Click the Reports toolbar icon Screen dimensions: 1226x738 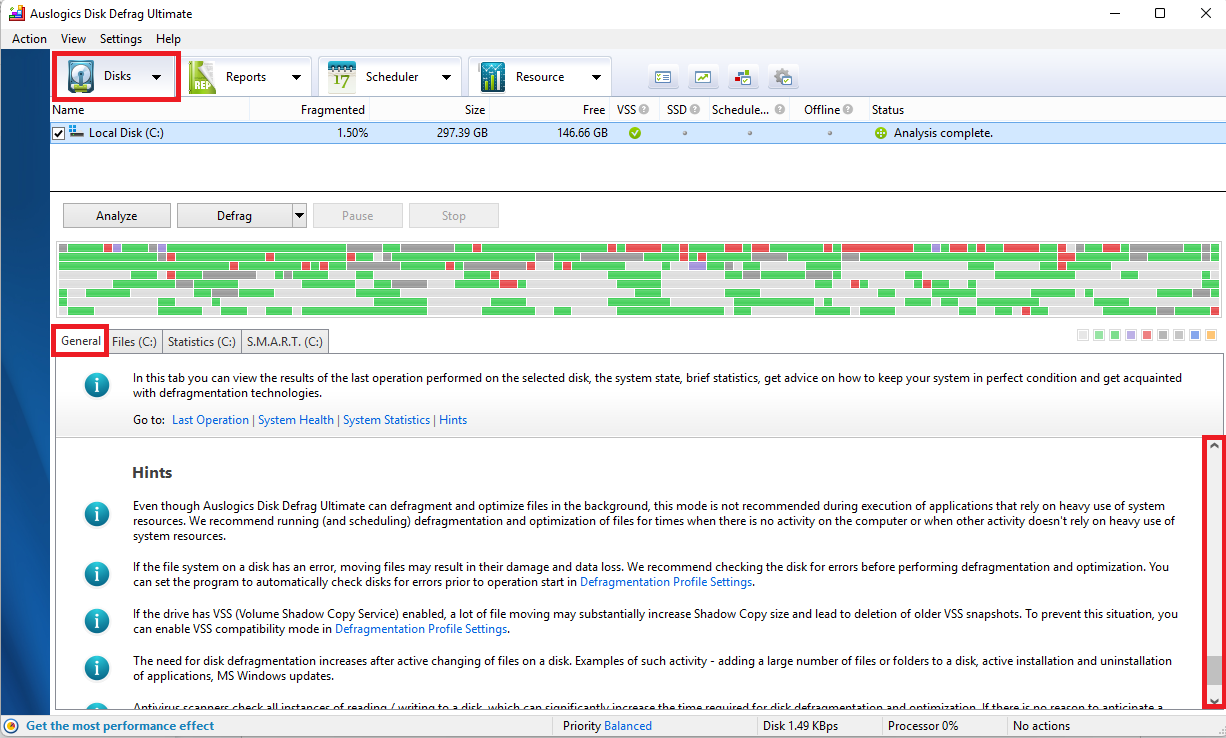pos(203,77)
